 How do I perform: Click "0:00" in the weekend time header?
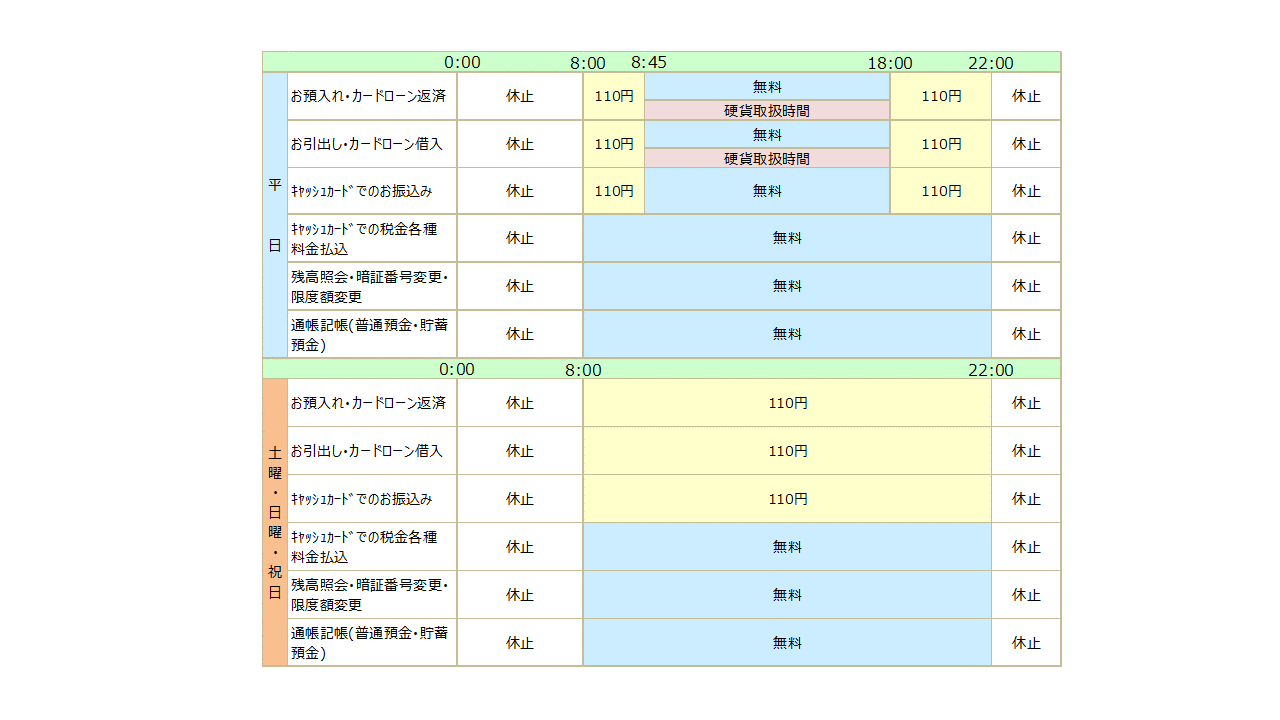(457, 369)
